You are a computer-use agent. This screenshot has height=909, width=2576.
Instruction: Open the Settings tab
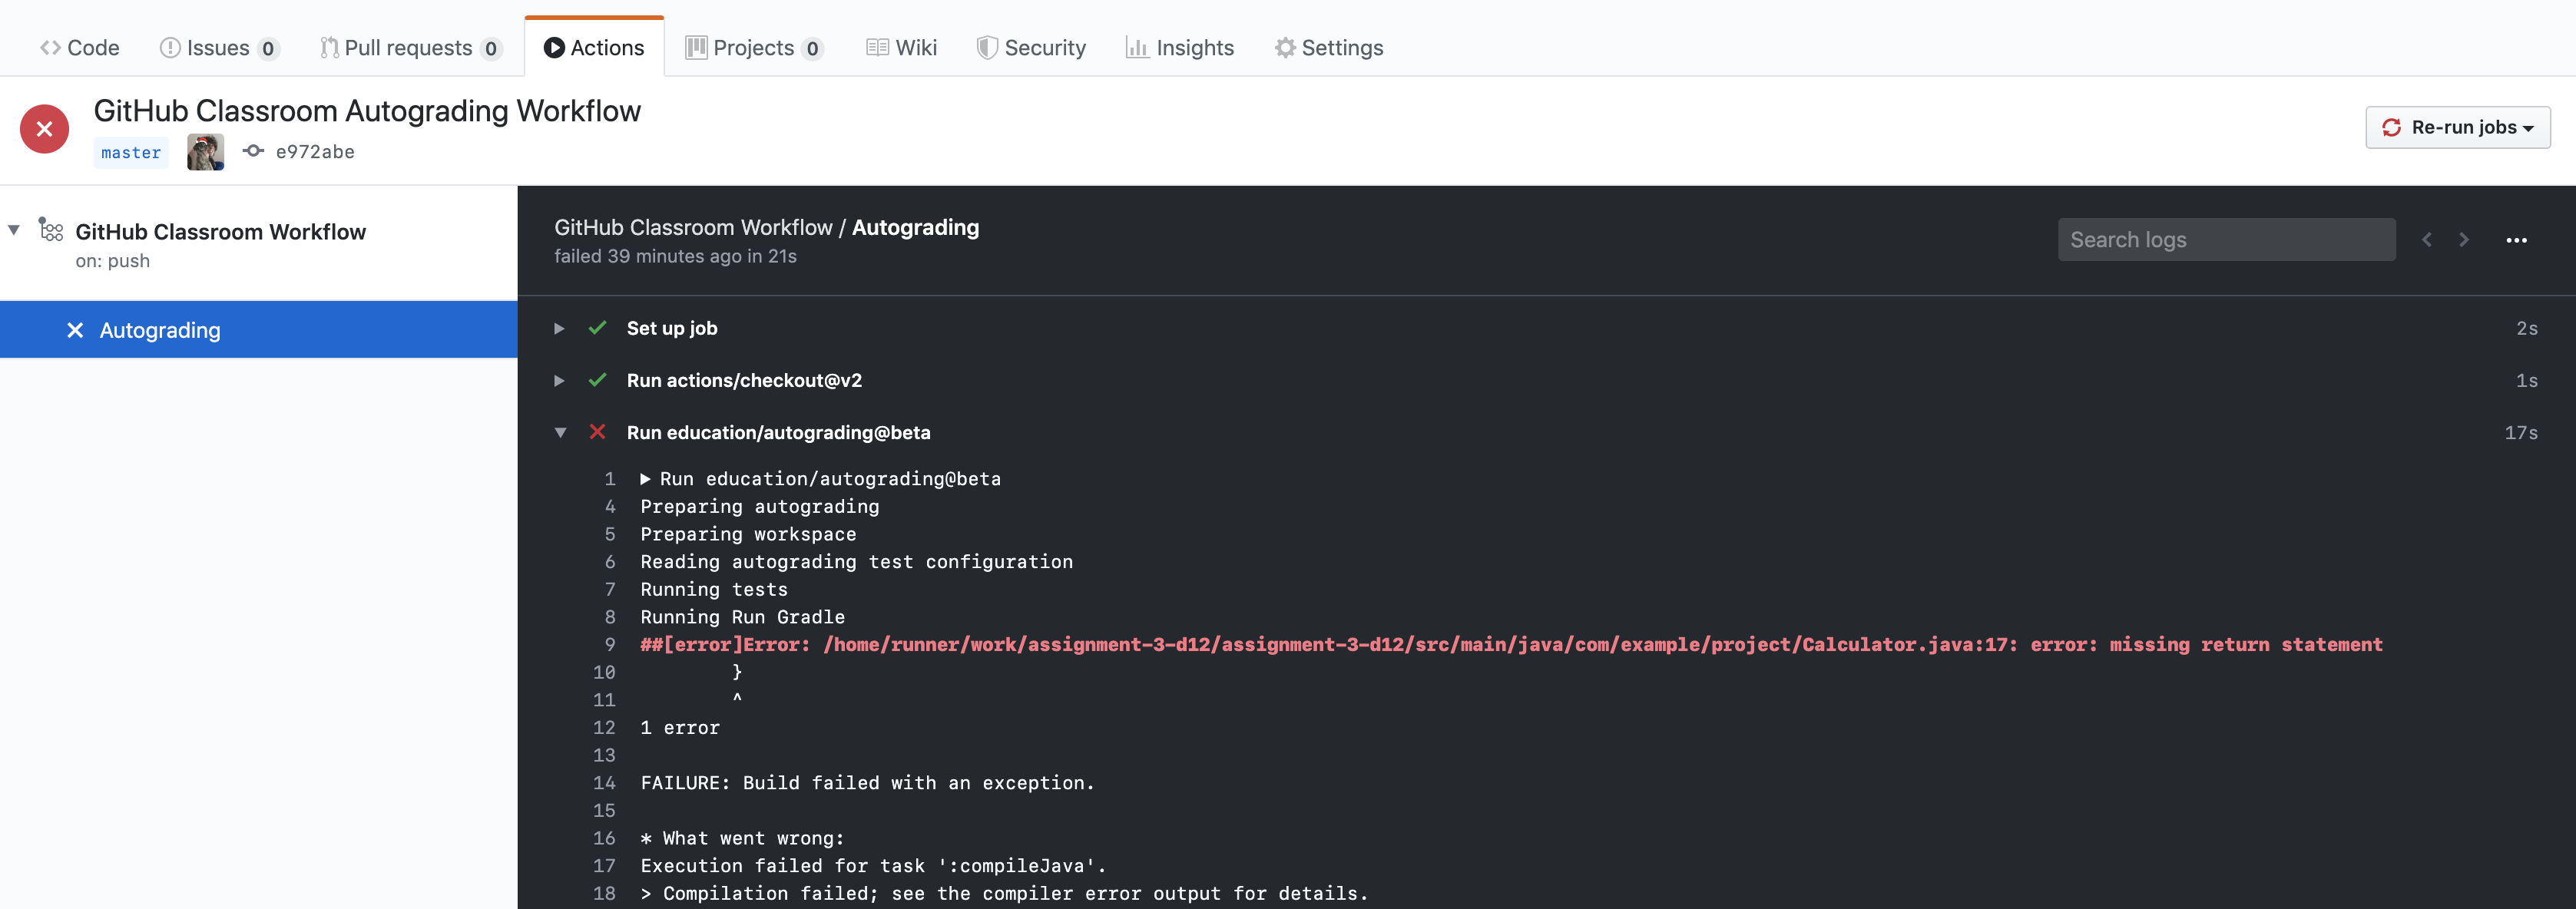click(x=1329, y=48)
